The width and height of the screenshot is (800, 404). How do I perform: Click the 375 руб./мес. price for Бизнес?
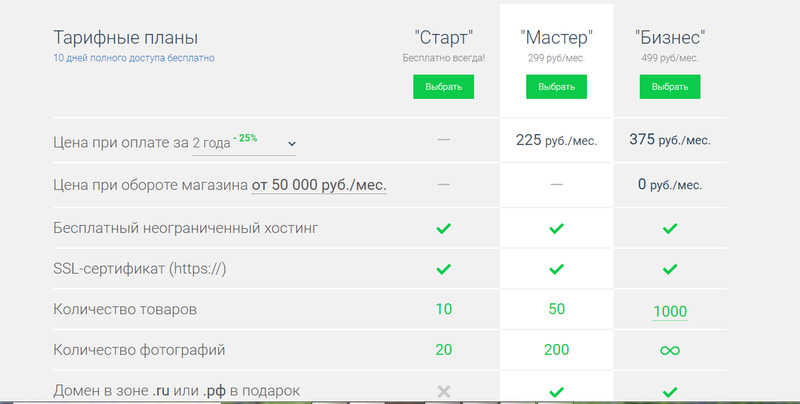670,140
